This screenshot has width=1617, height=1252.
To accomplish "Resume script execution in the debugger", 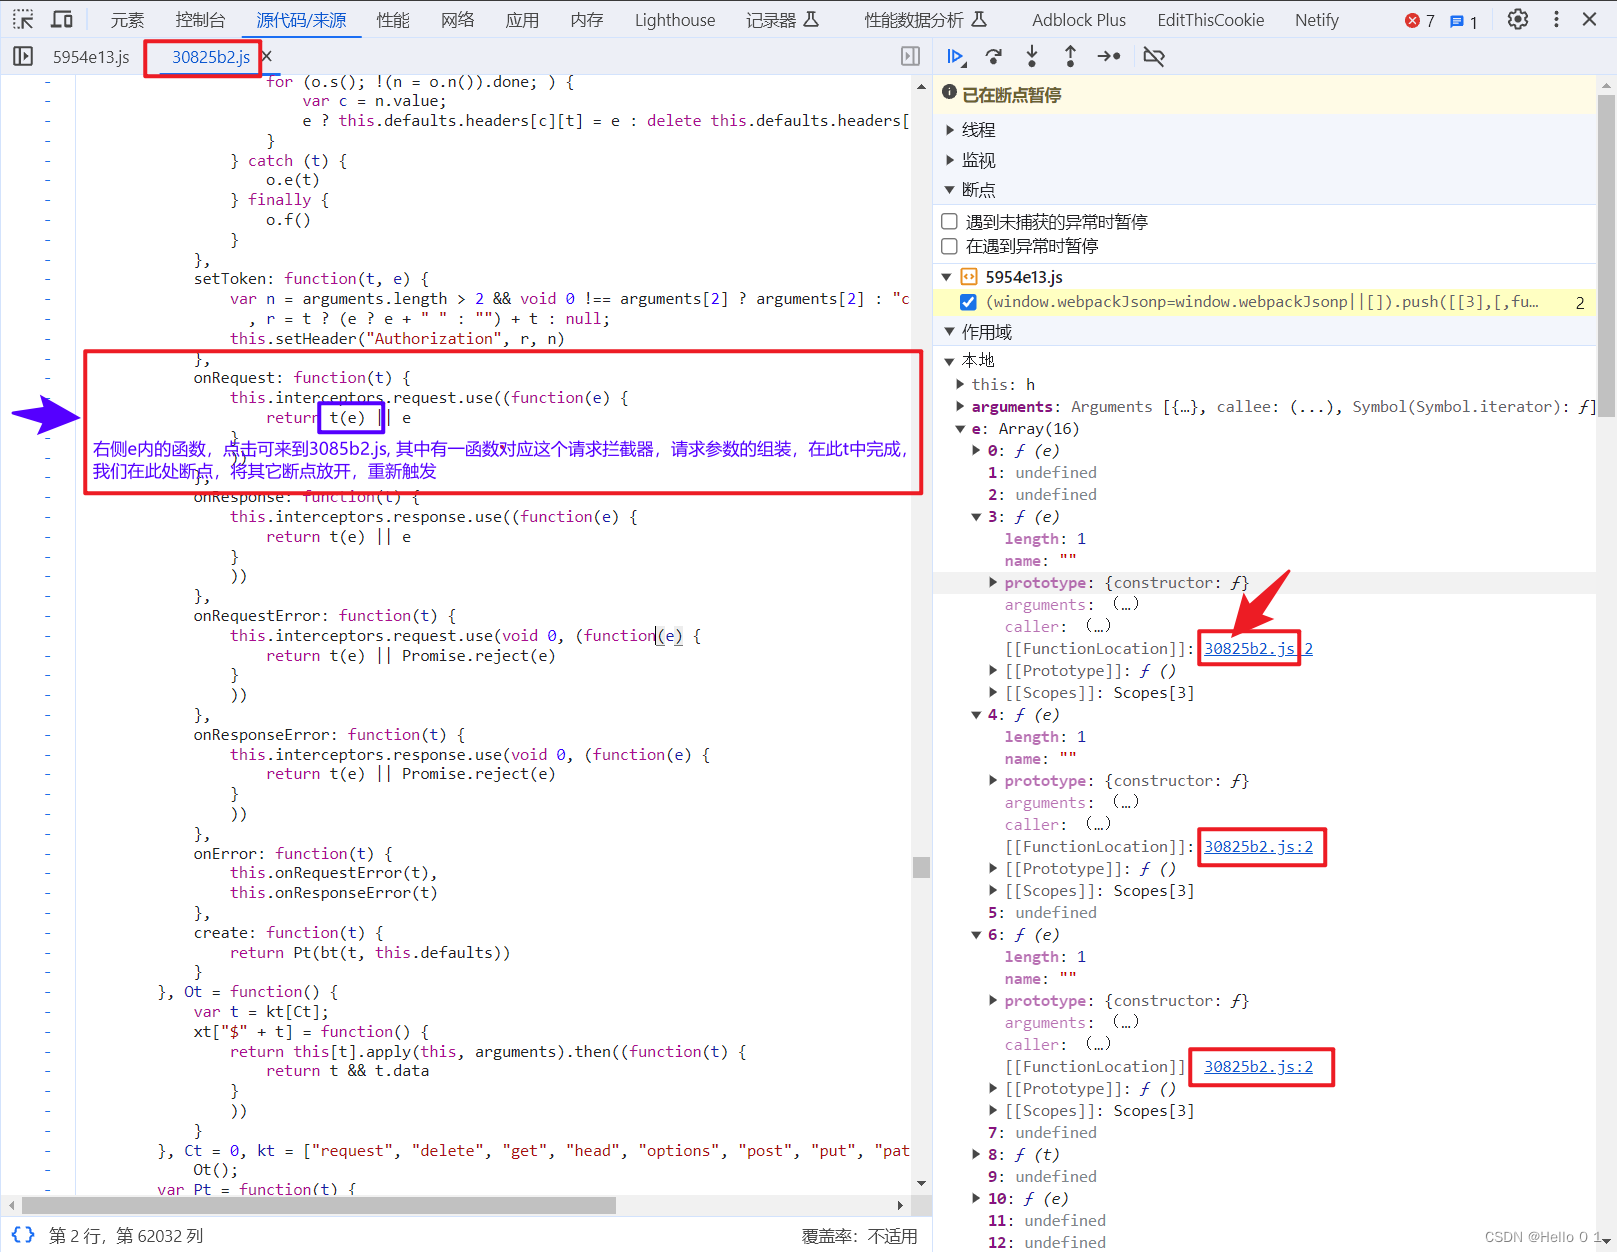I will 956,57.
